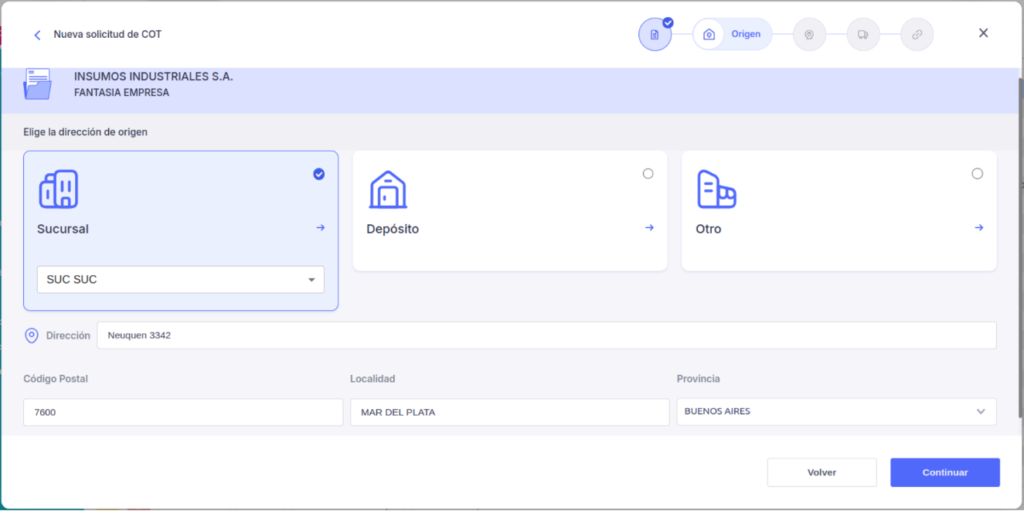Open the completed document step in progress bar
The width and height of the screenshot is (1024, 511).
click(654, 35)
